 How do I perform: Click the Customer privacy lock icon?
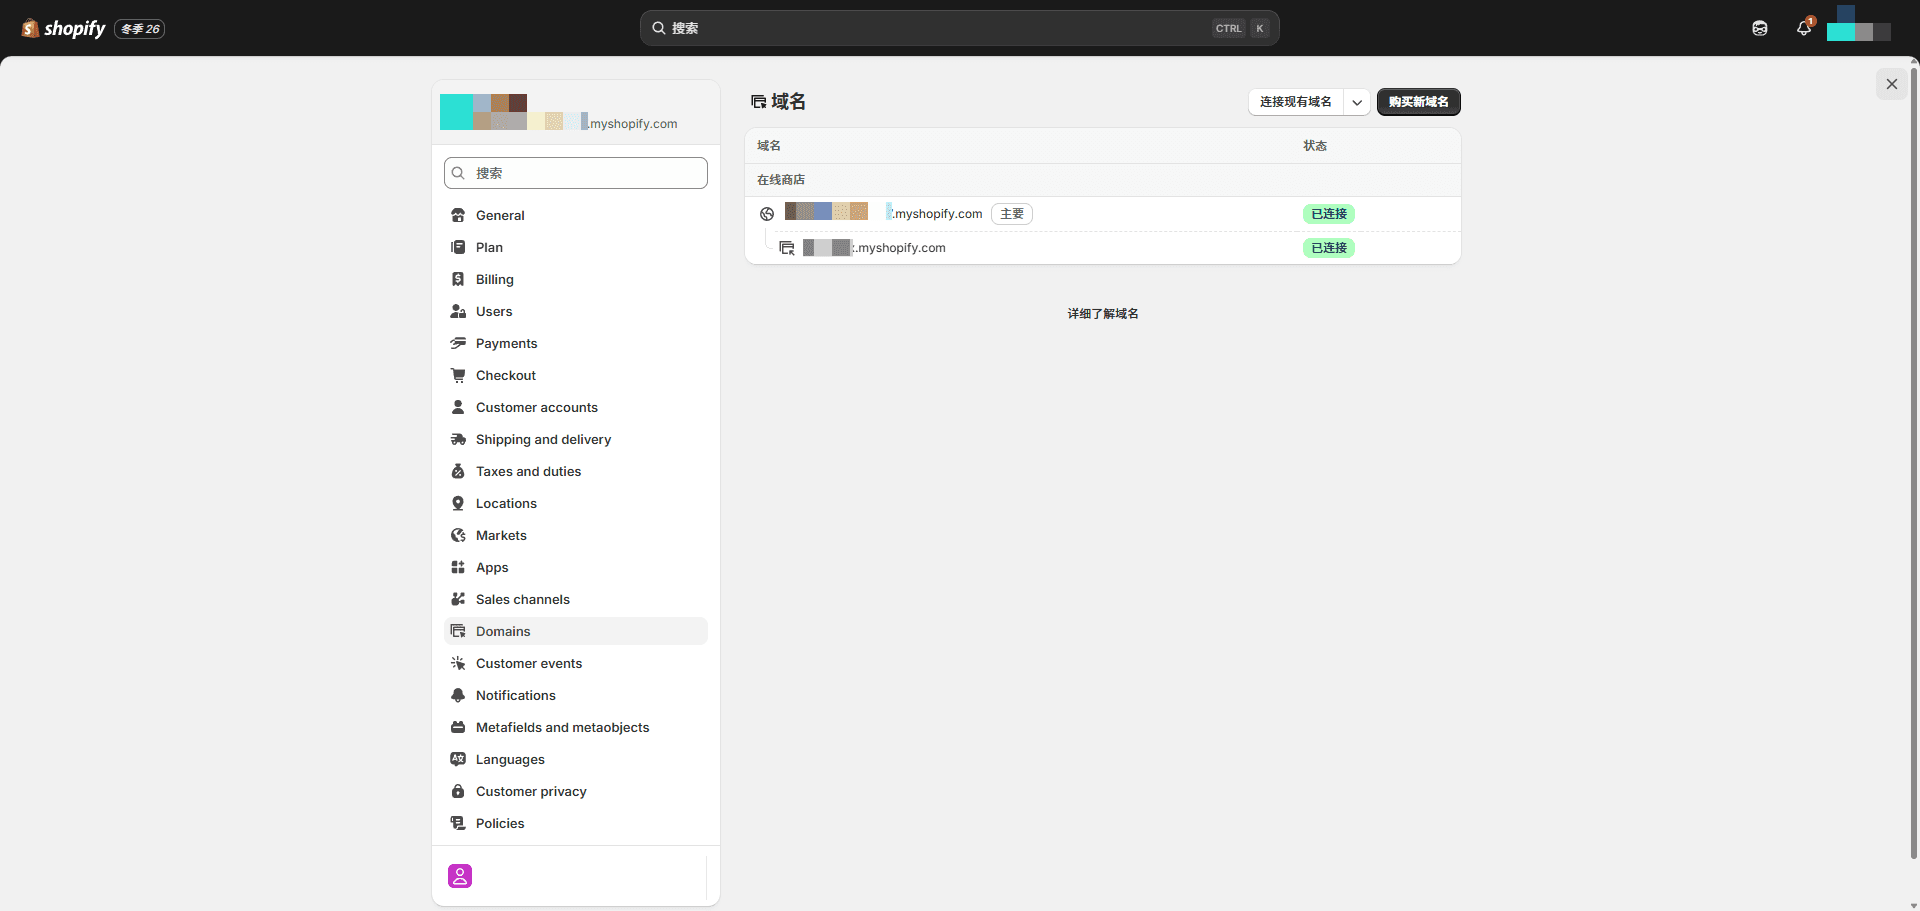pos(459,791)
